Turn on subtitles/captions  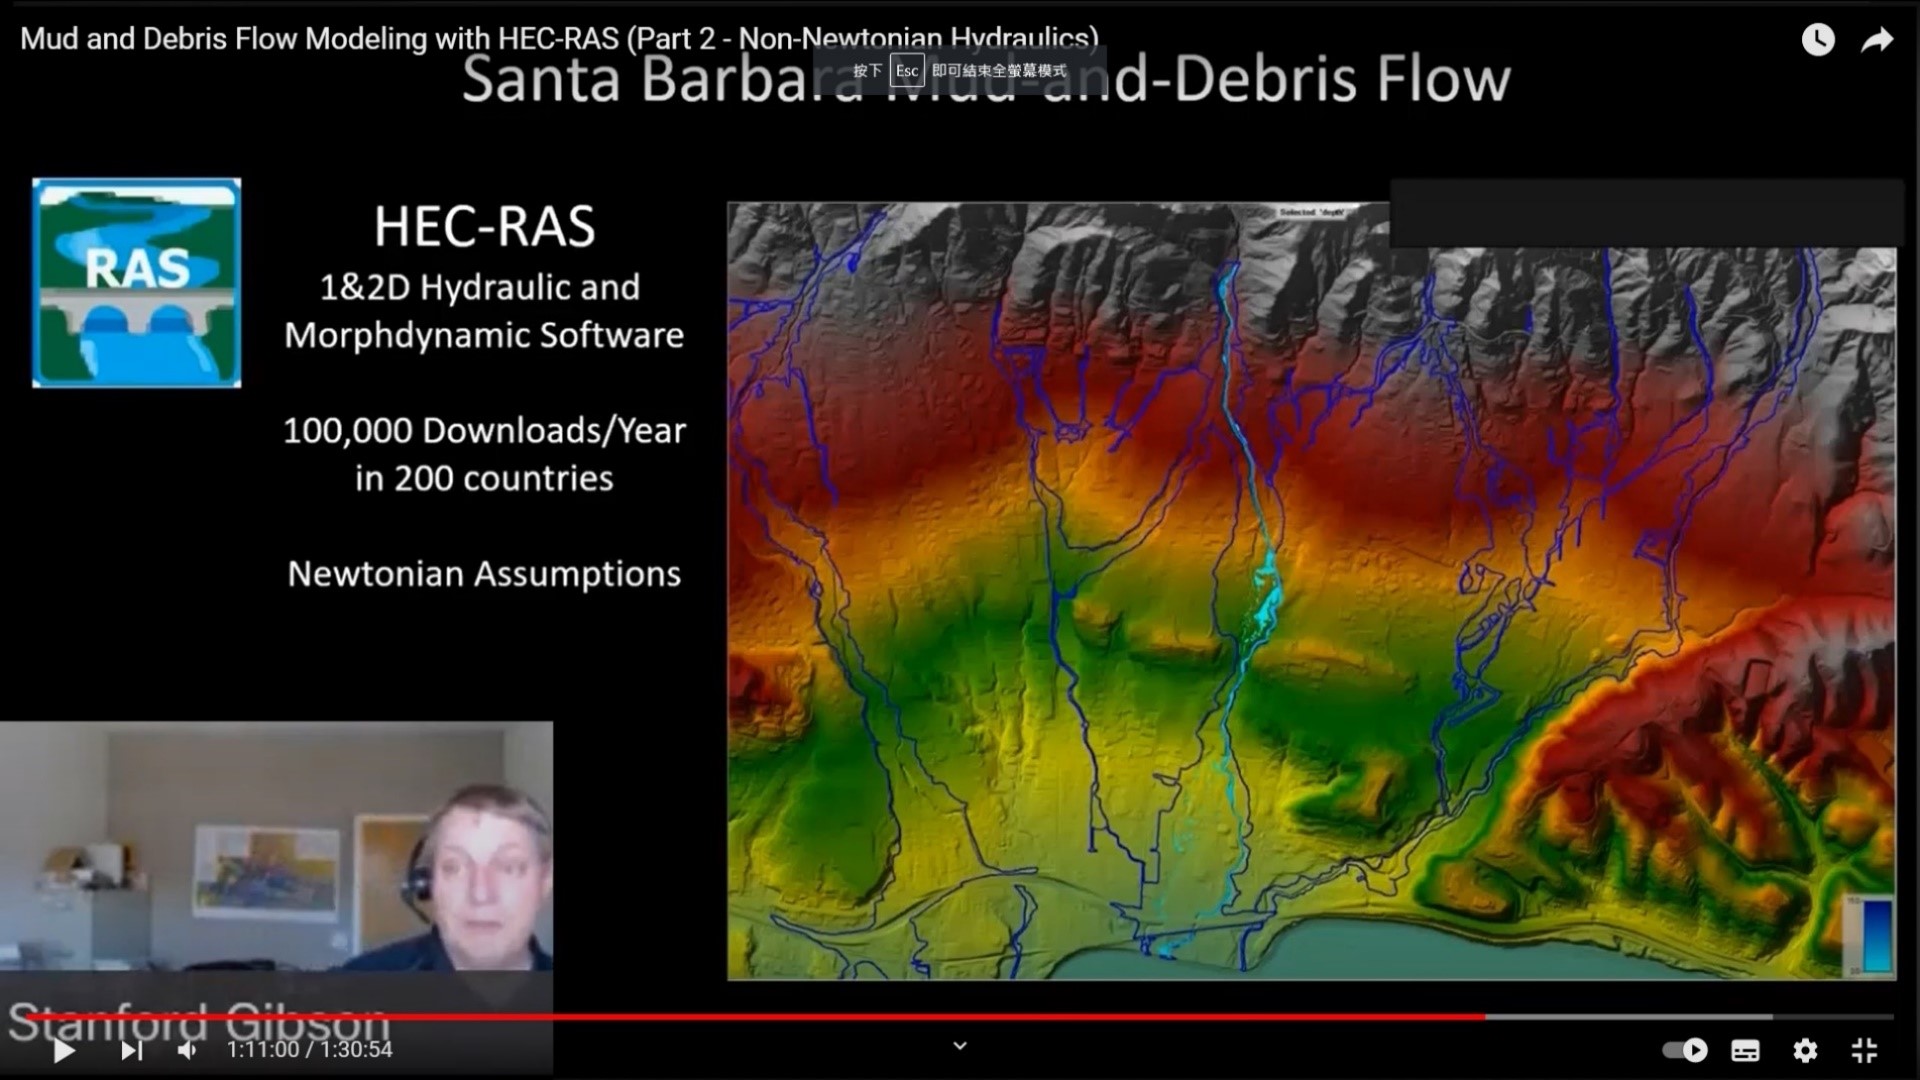[x=1745, y=1050]
